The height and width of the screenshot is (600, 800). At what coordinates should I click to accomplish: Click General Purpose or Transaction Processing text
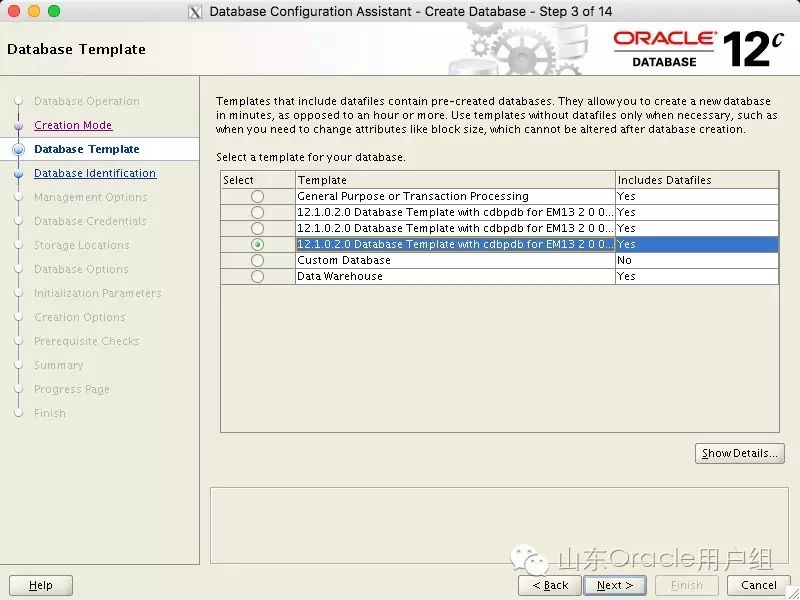pyautogui.click(x=413, y=196)
